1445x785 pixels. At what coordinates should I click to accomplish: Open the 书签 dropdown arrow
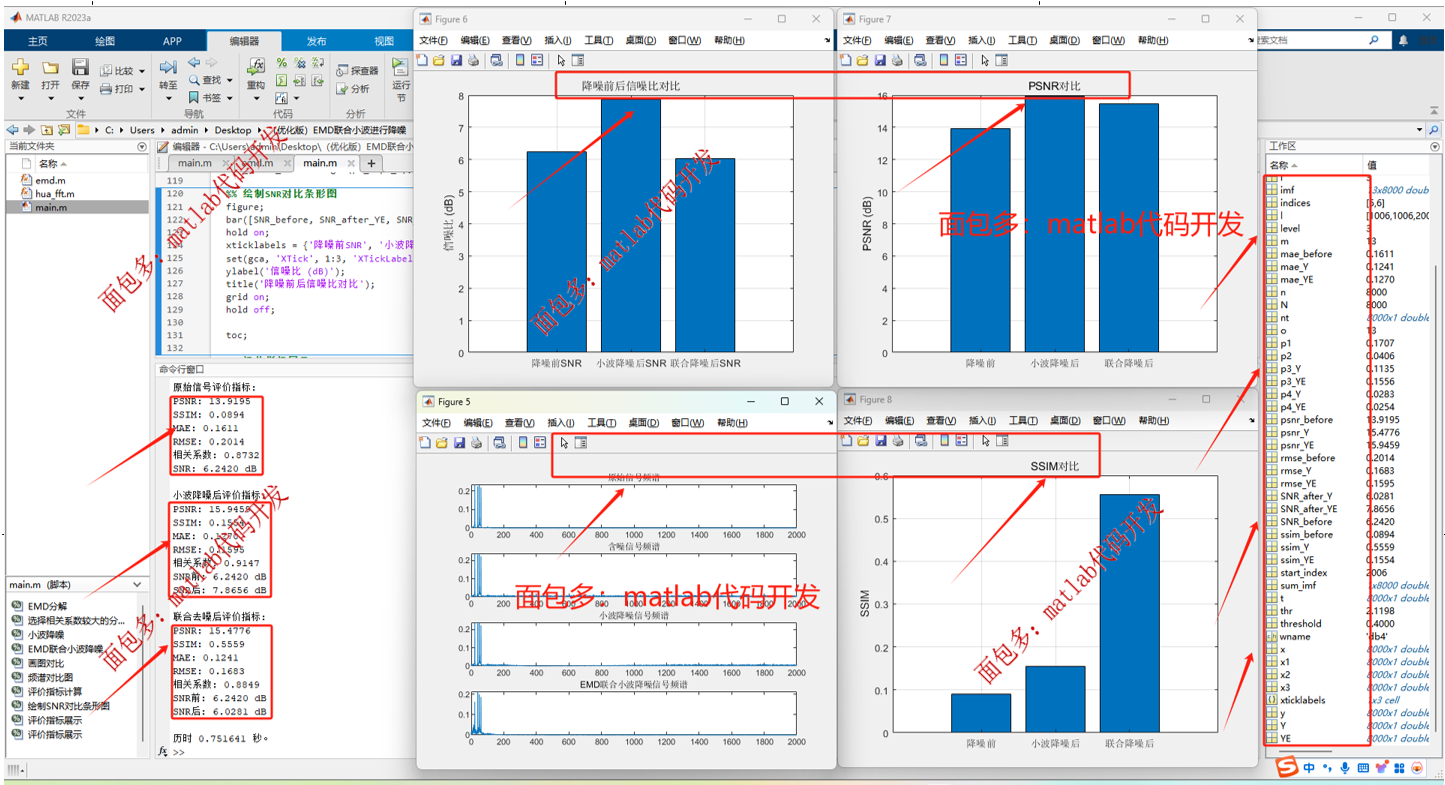point(231,98)
